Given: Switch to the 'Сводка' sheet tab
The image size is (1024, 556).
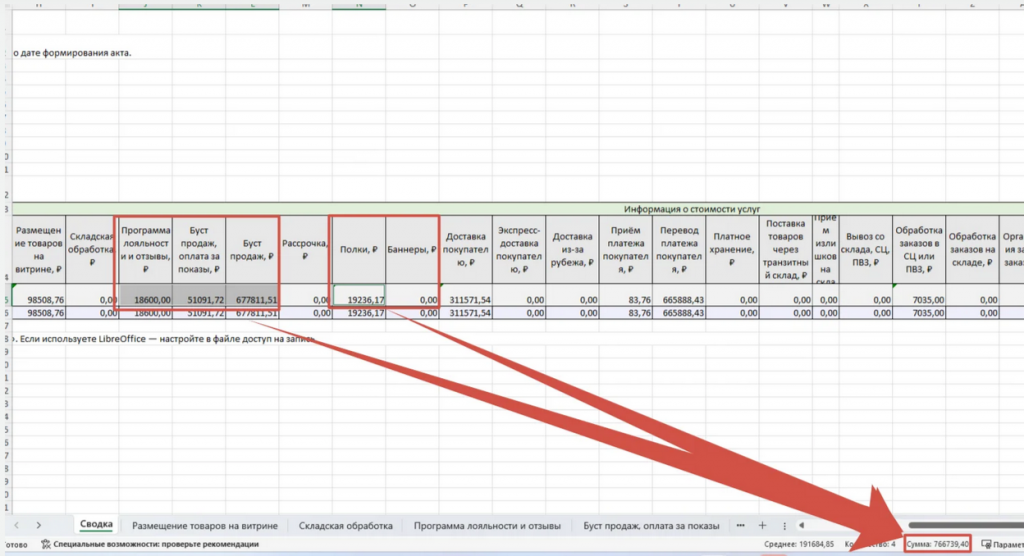Looking at the screenshot, I should tap(96, 525).
